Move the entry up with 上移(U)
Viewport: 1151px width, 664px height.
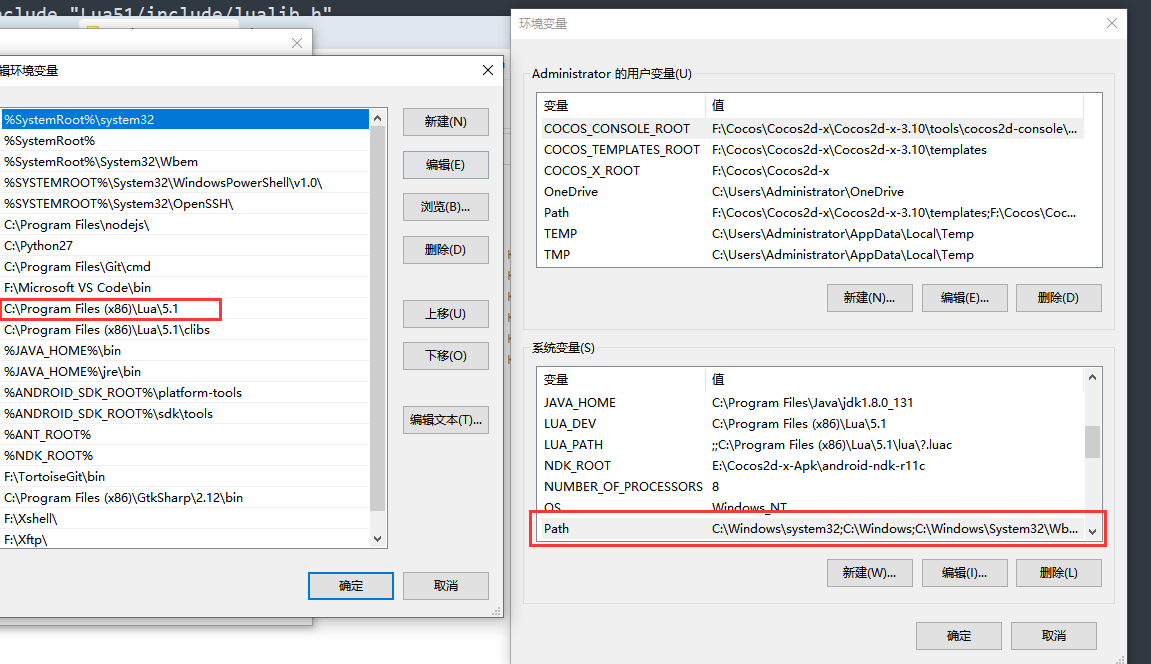point(446,313)
